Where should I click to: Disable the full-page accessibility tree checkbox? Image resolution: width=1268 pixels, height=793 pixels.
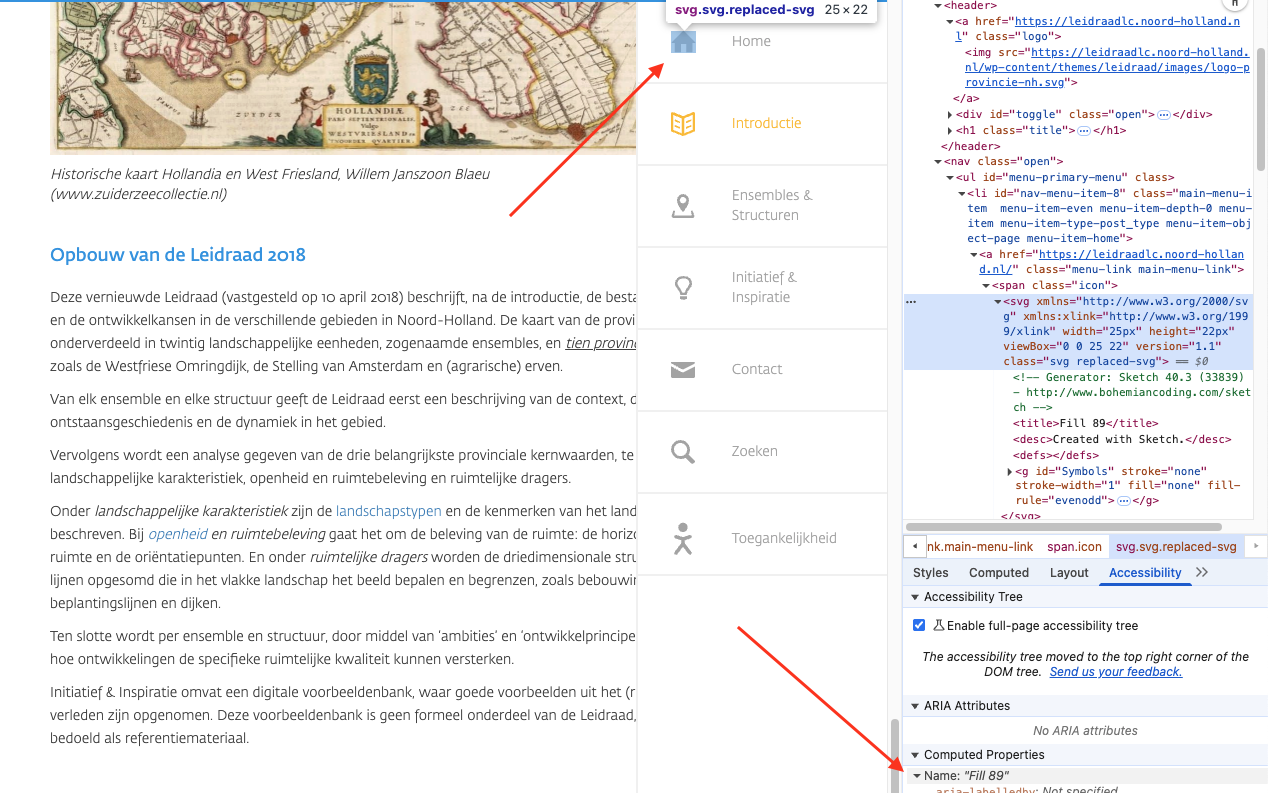[919, 625]
